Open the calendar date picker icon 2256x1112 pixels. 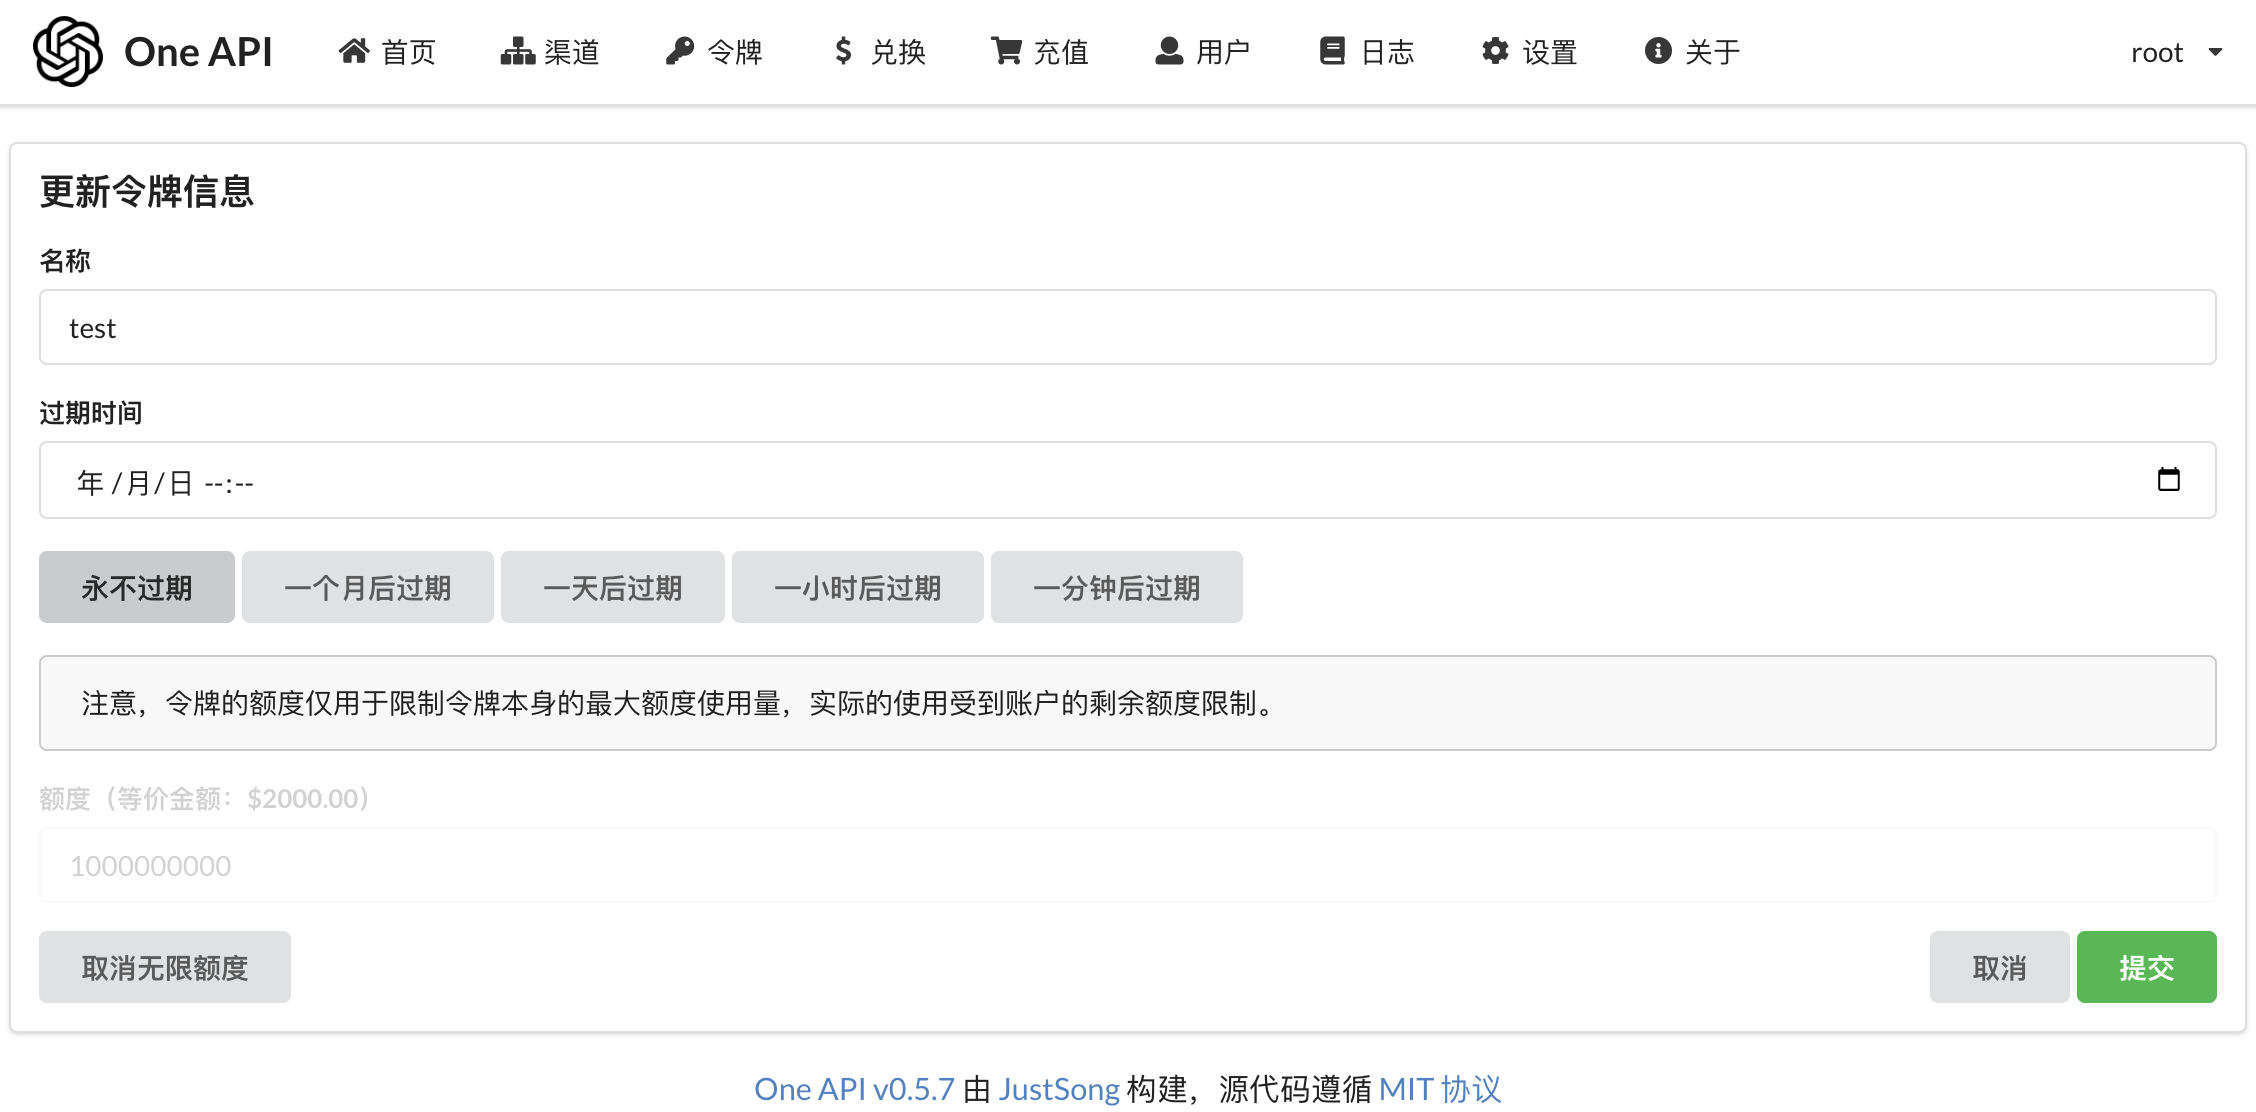click(x=2168, y=480)
